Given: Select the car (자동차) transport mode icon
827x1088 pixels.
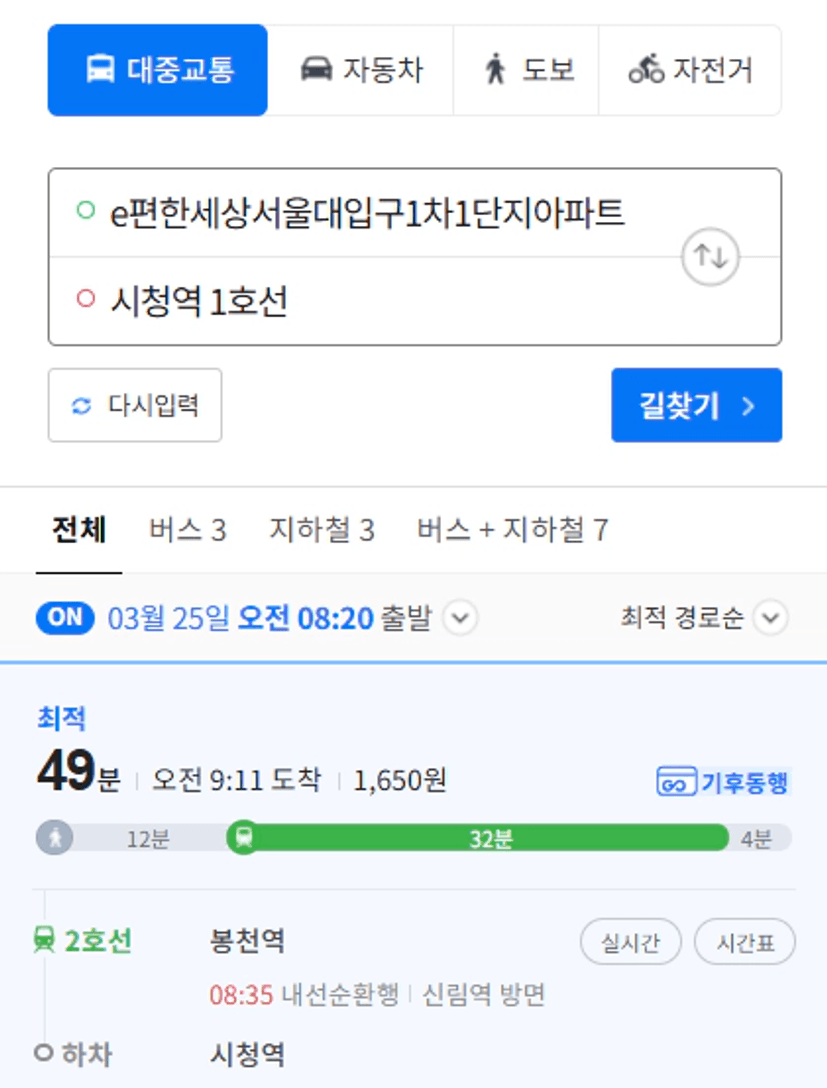Looking at the screenshot, I should click(x=316, y=69).
